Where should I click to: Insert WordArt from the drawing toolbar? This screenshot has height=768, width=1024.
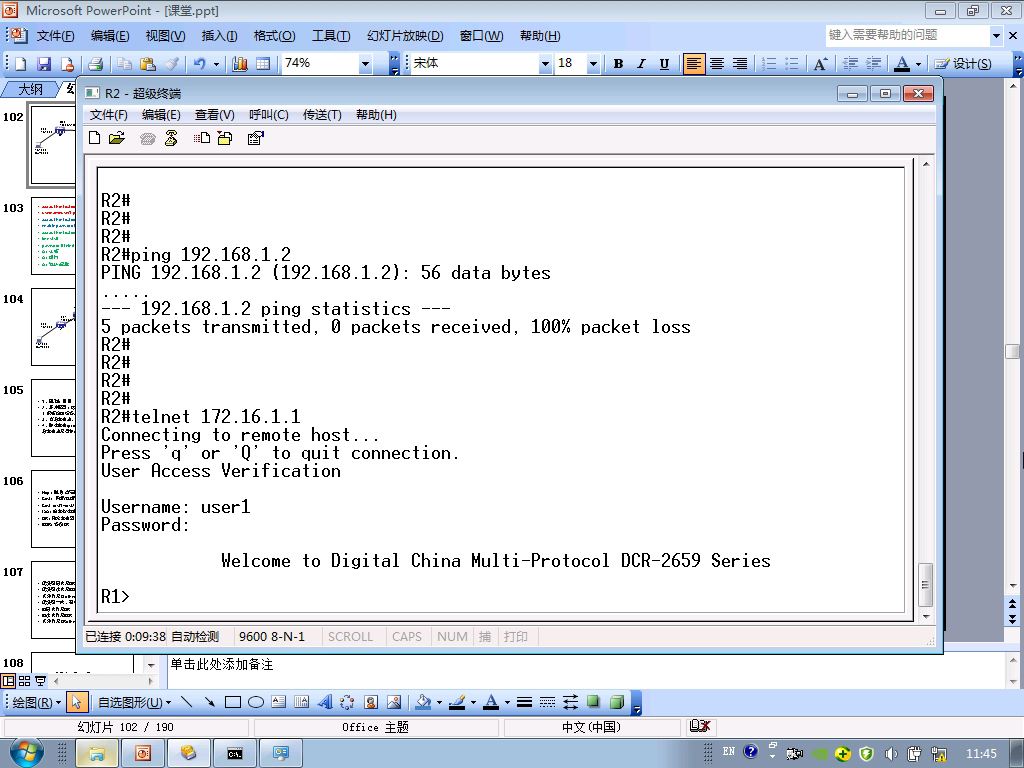pos(325,702)
